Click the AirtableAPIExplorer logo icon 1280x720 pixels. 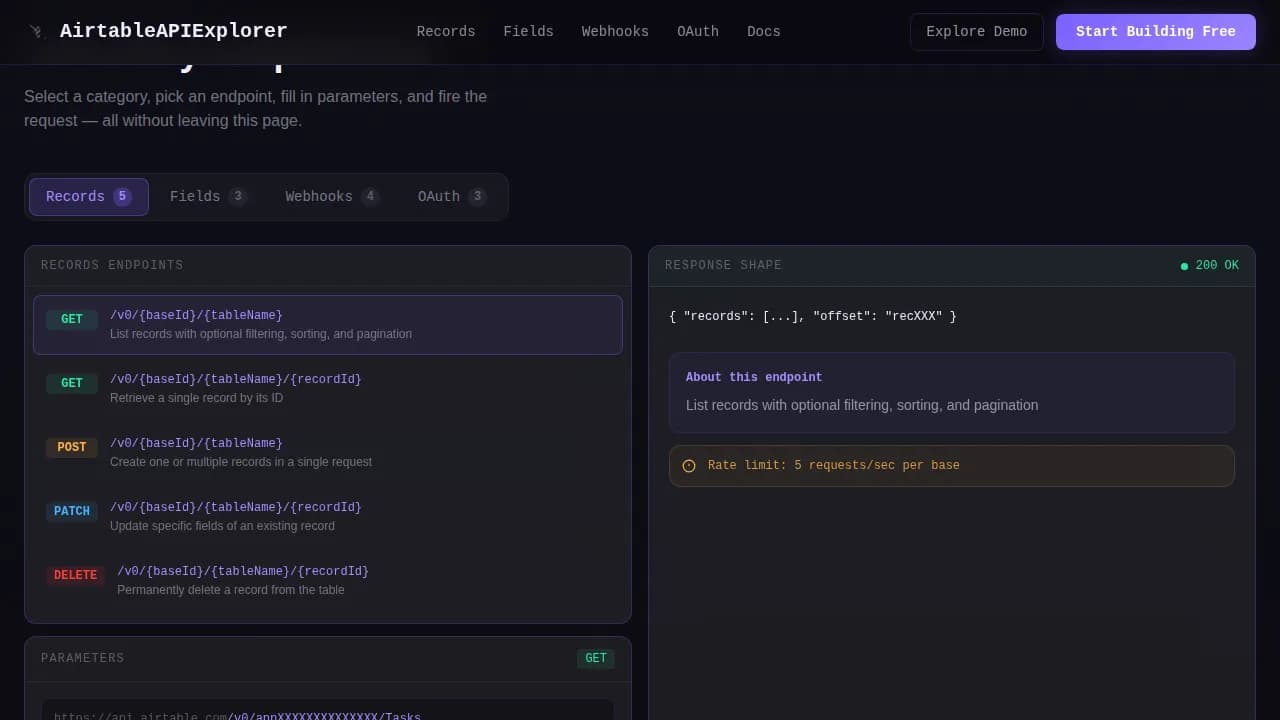point(37,31)
